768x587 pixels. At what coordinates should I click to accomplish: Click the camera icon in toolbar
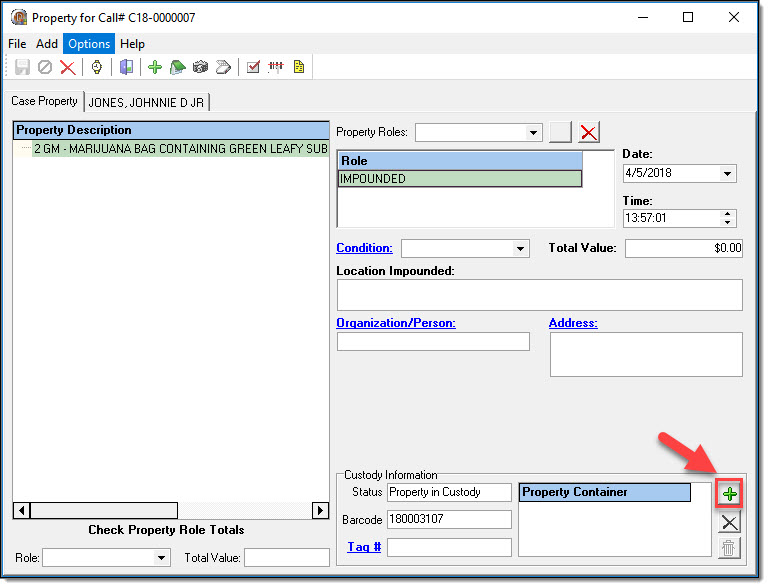tap(200, 67)
